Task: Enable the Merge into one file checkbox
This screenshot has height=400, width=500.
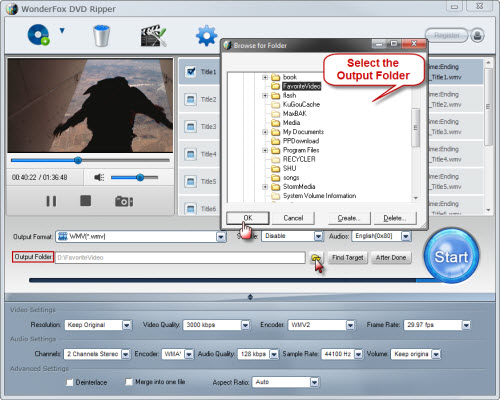Action: pos(129,382)
